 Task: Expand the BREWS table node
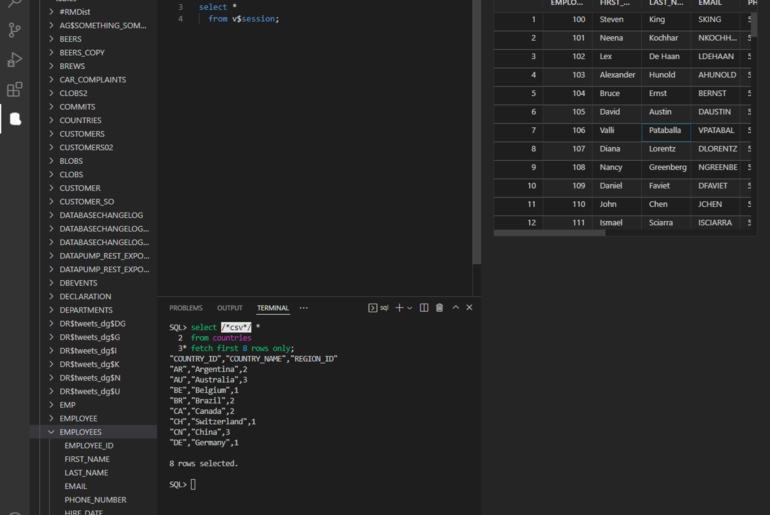tap(52, 66)
